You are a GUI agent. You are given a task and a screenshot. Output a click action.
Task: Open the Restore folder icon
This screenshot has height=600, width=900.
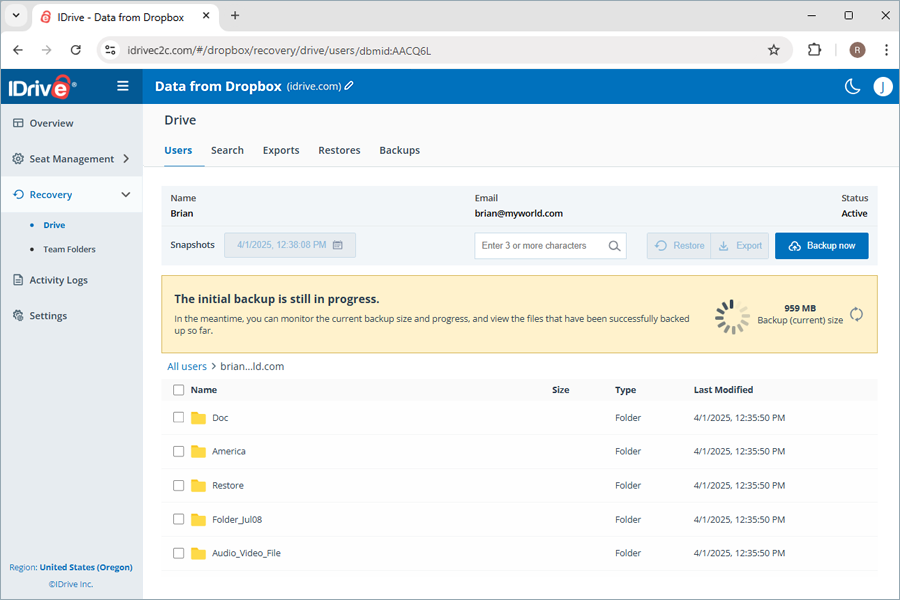(x=198, y=486)
